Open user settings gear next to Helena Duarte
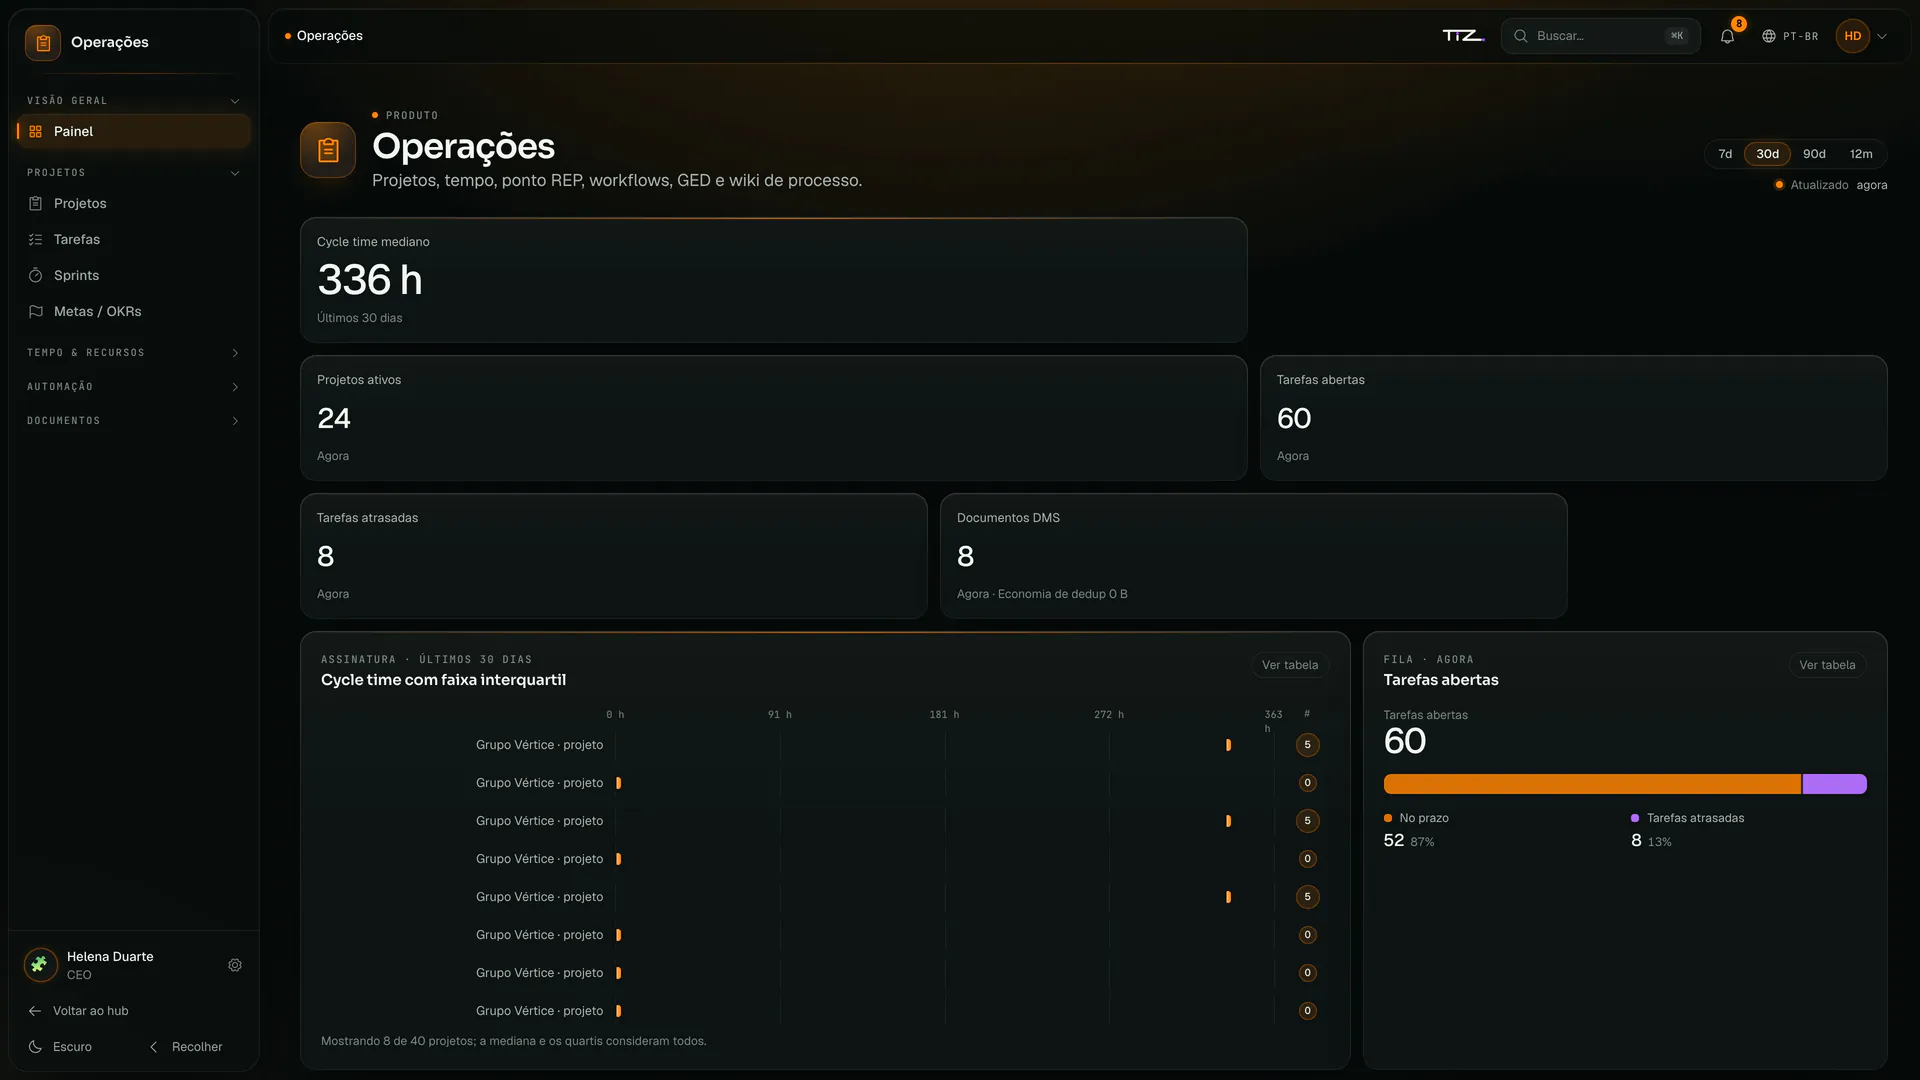 pos(235,965)
